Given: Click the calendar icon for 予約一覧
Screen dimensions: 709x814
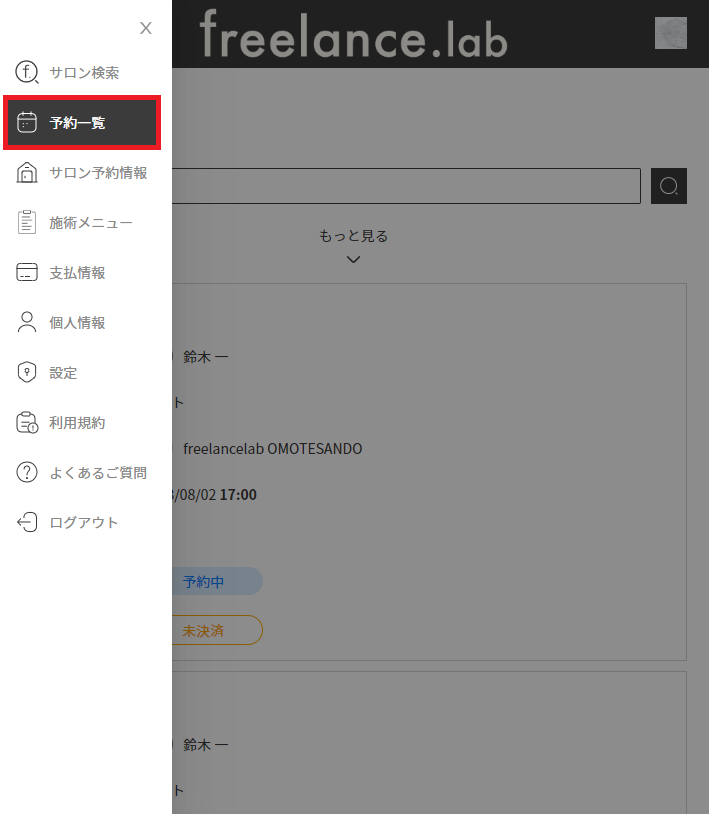Looking at the screenshot, I should tap(27, 123).
